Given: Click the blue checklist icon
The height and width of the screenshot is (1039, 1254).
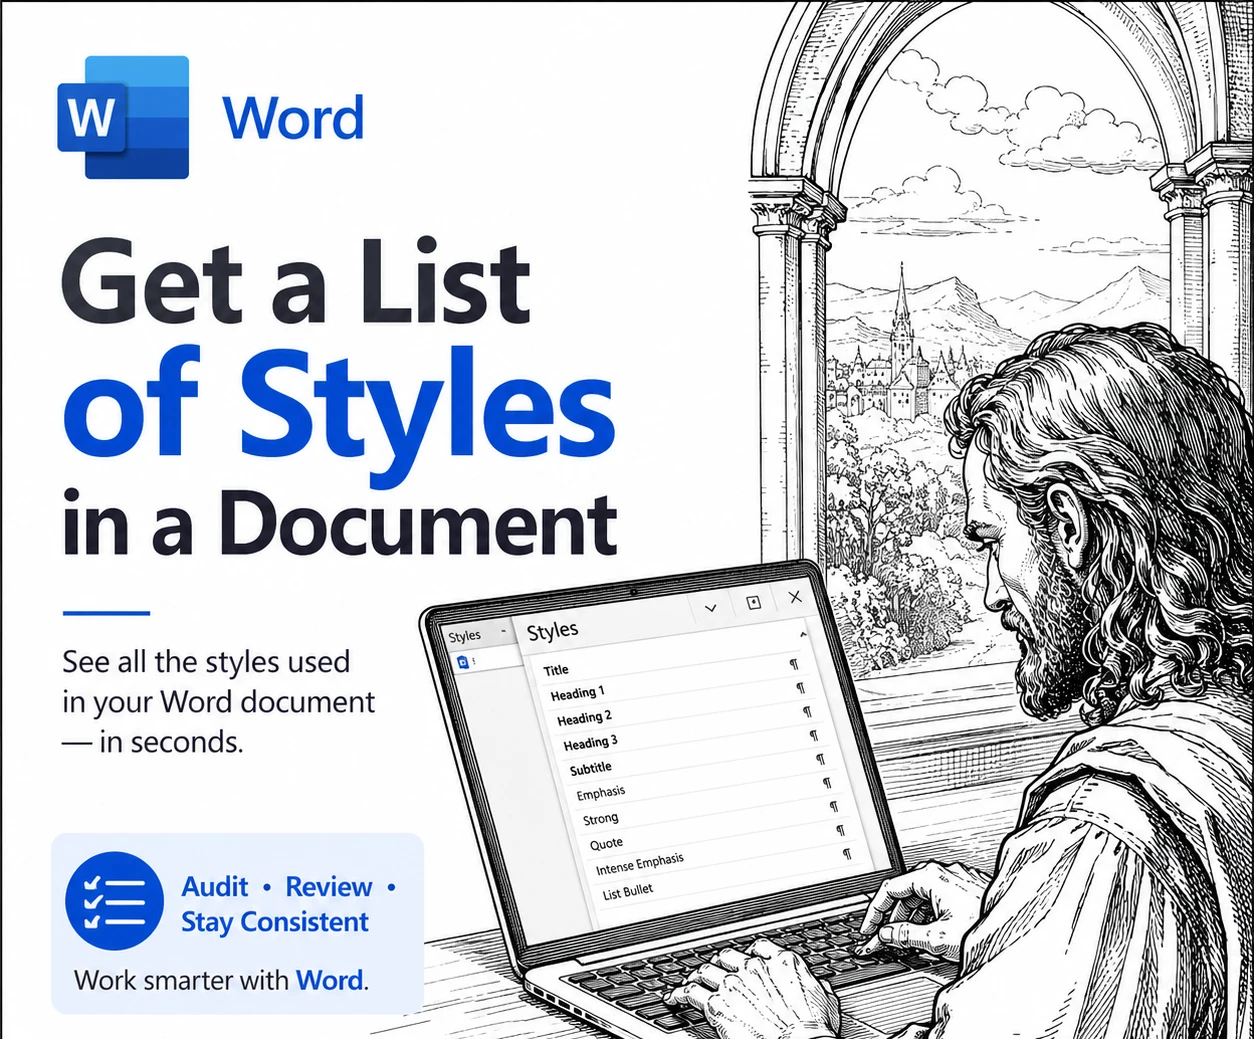Looking at the screenshot, I should point(113,901).
